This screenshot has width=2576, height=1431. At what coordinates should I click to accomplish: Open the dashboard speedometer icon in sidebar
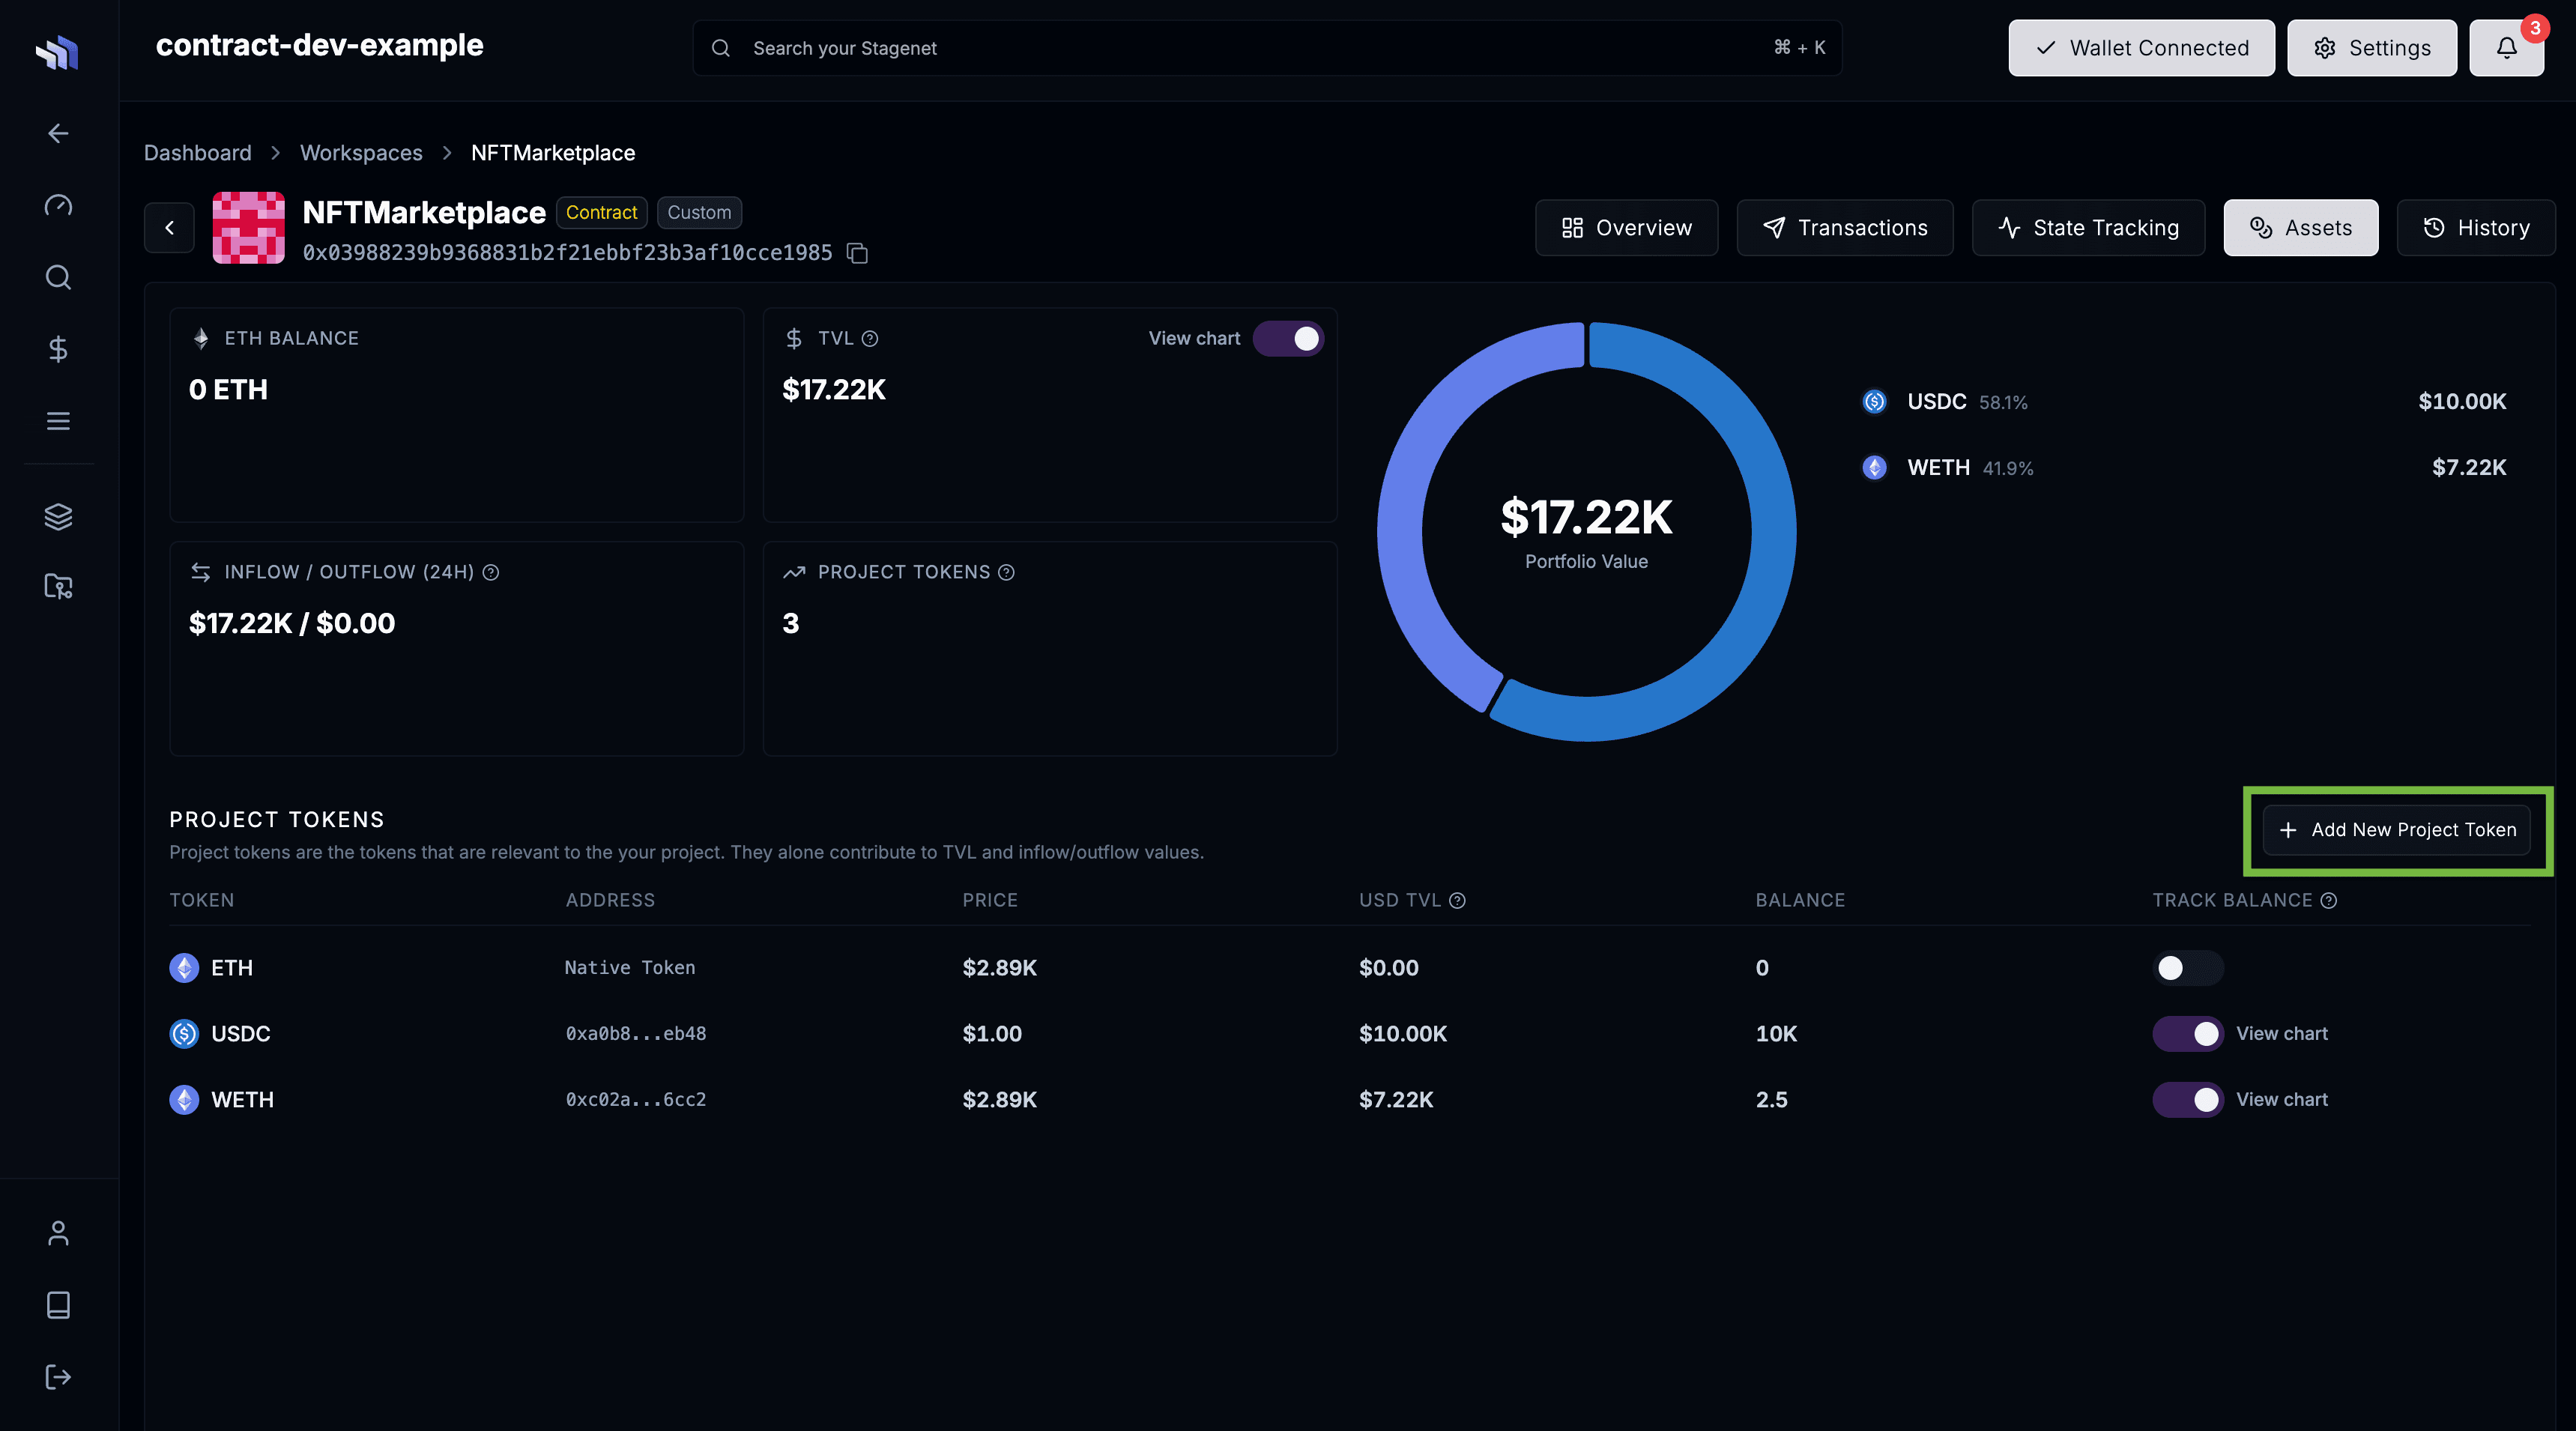[x=57, y=205]
